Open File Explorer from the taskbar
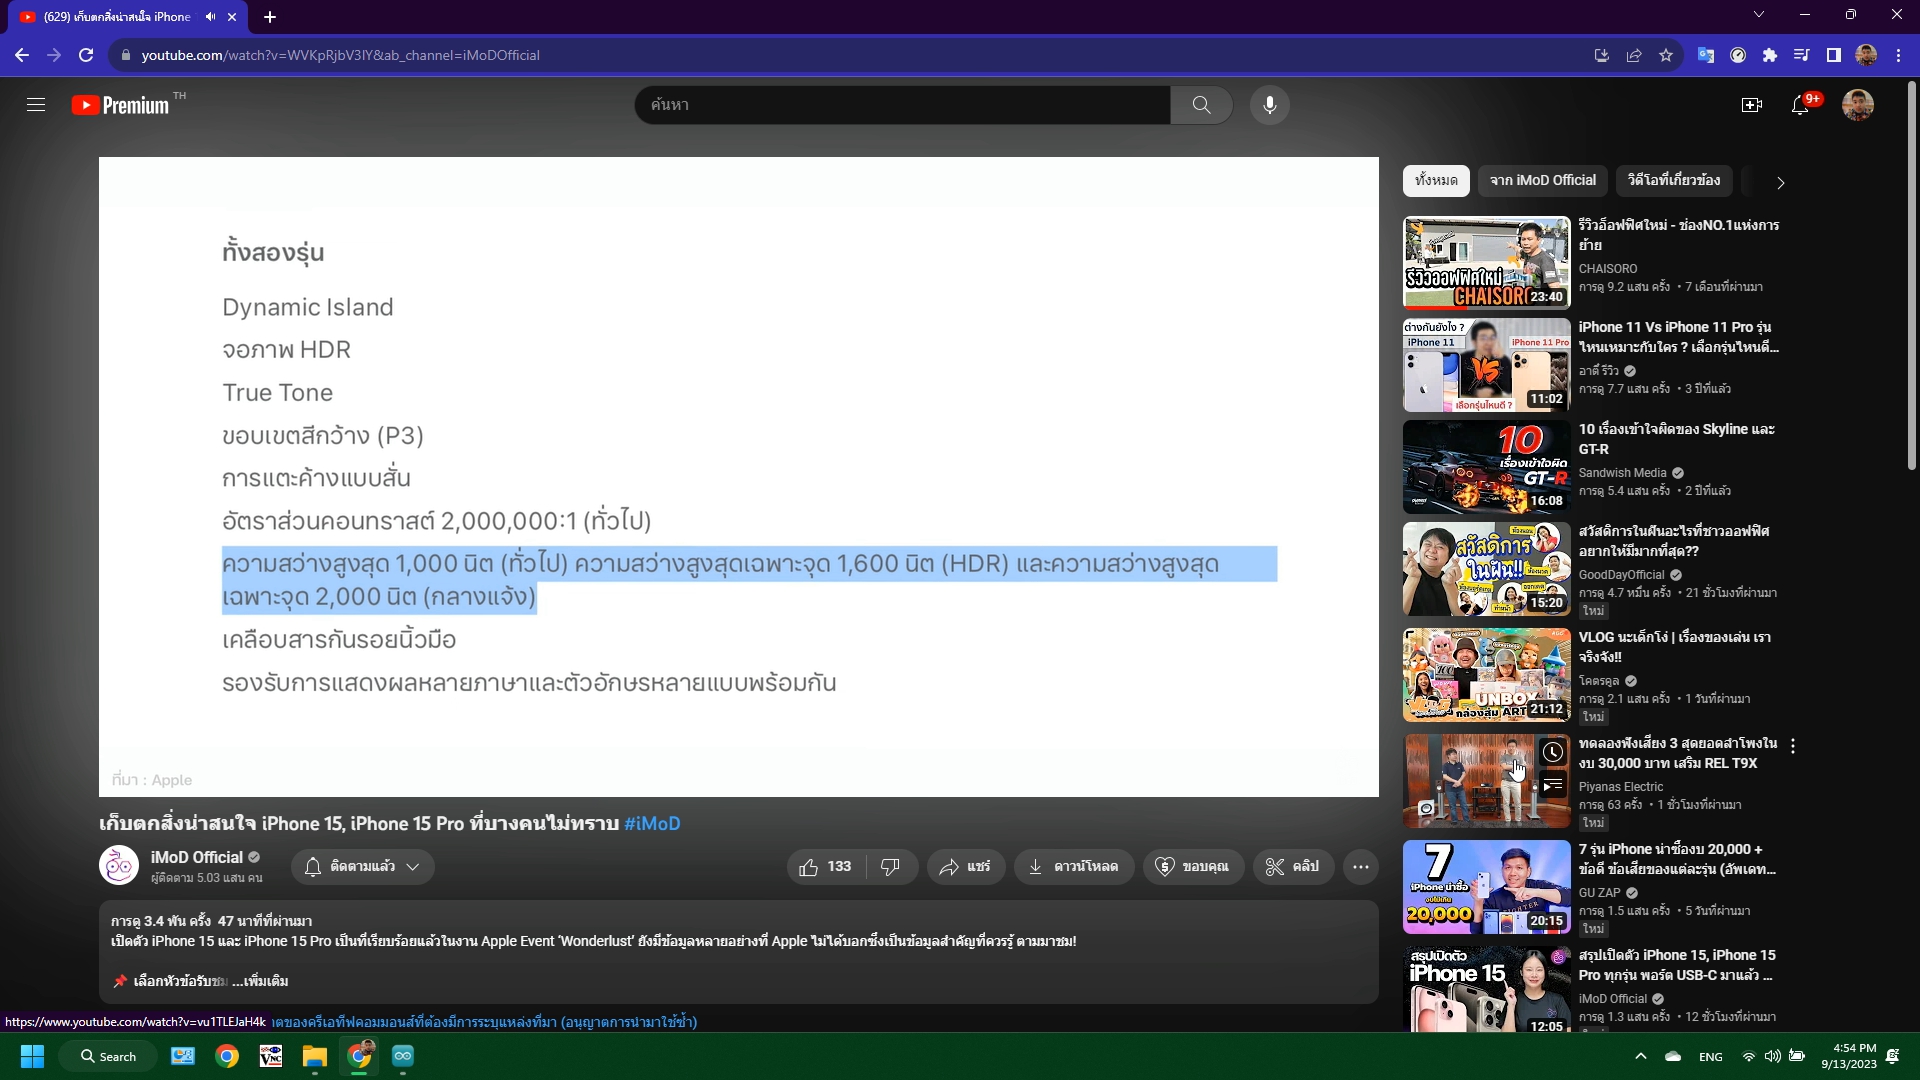The image size is (1920, 1080). [315, 1056]
